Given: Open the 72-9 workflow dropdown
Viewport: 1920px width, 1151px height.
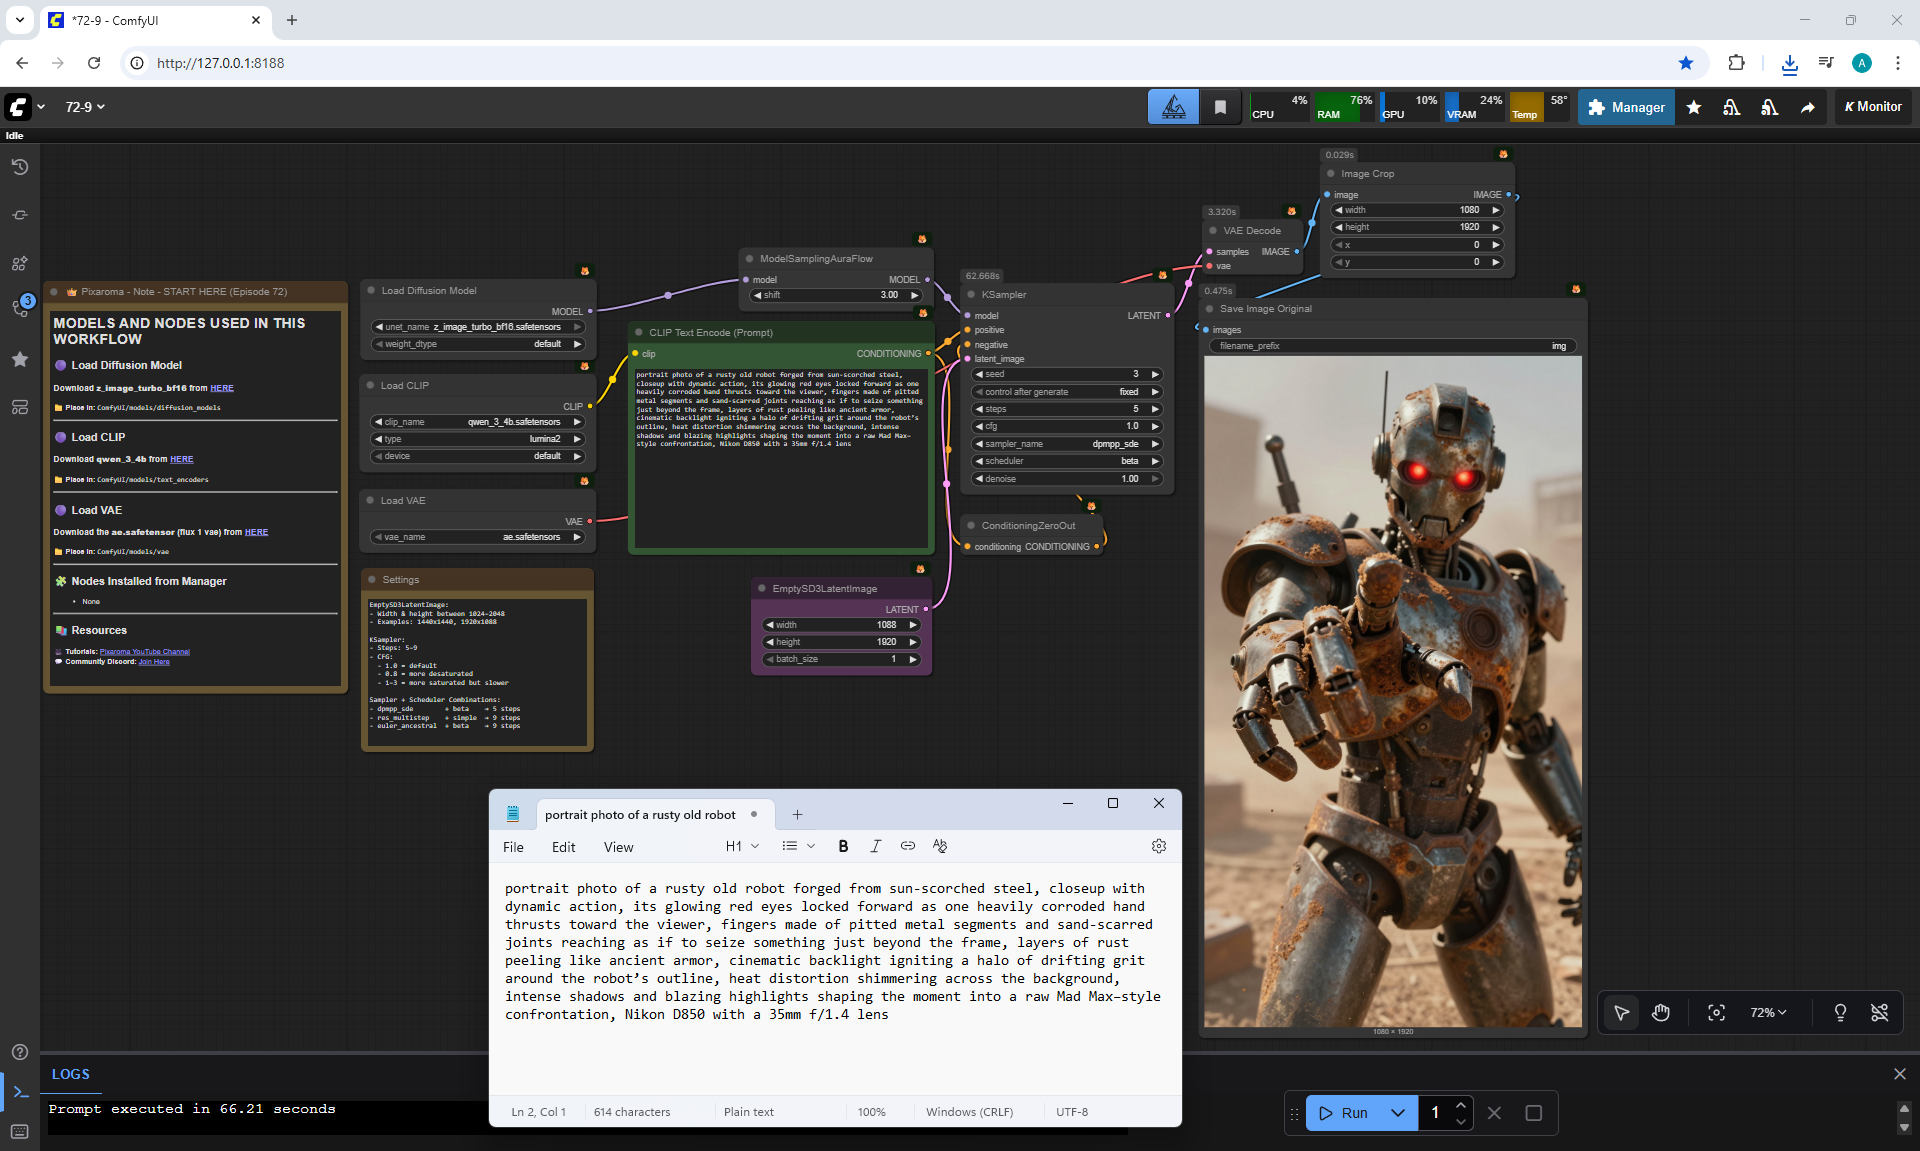Looking at the screenshot, I should [x=85, y=107].
